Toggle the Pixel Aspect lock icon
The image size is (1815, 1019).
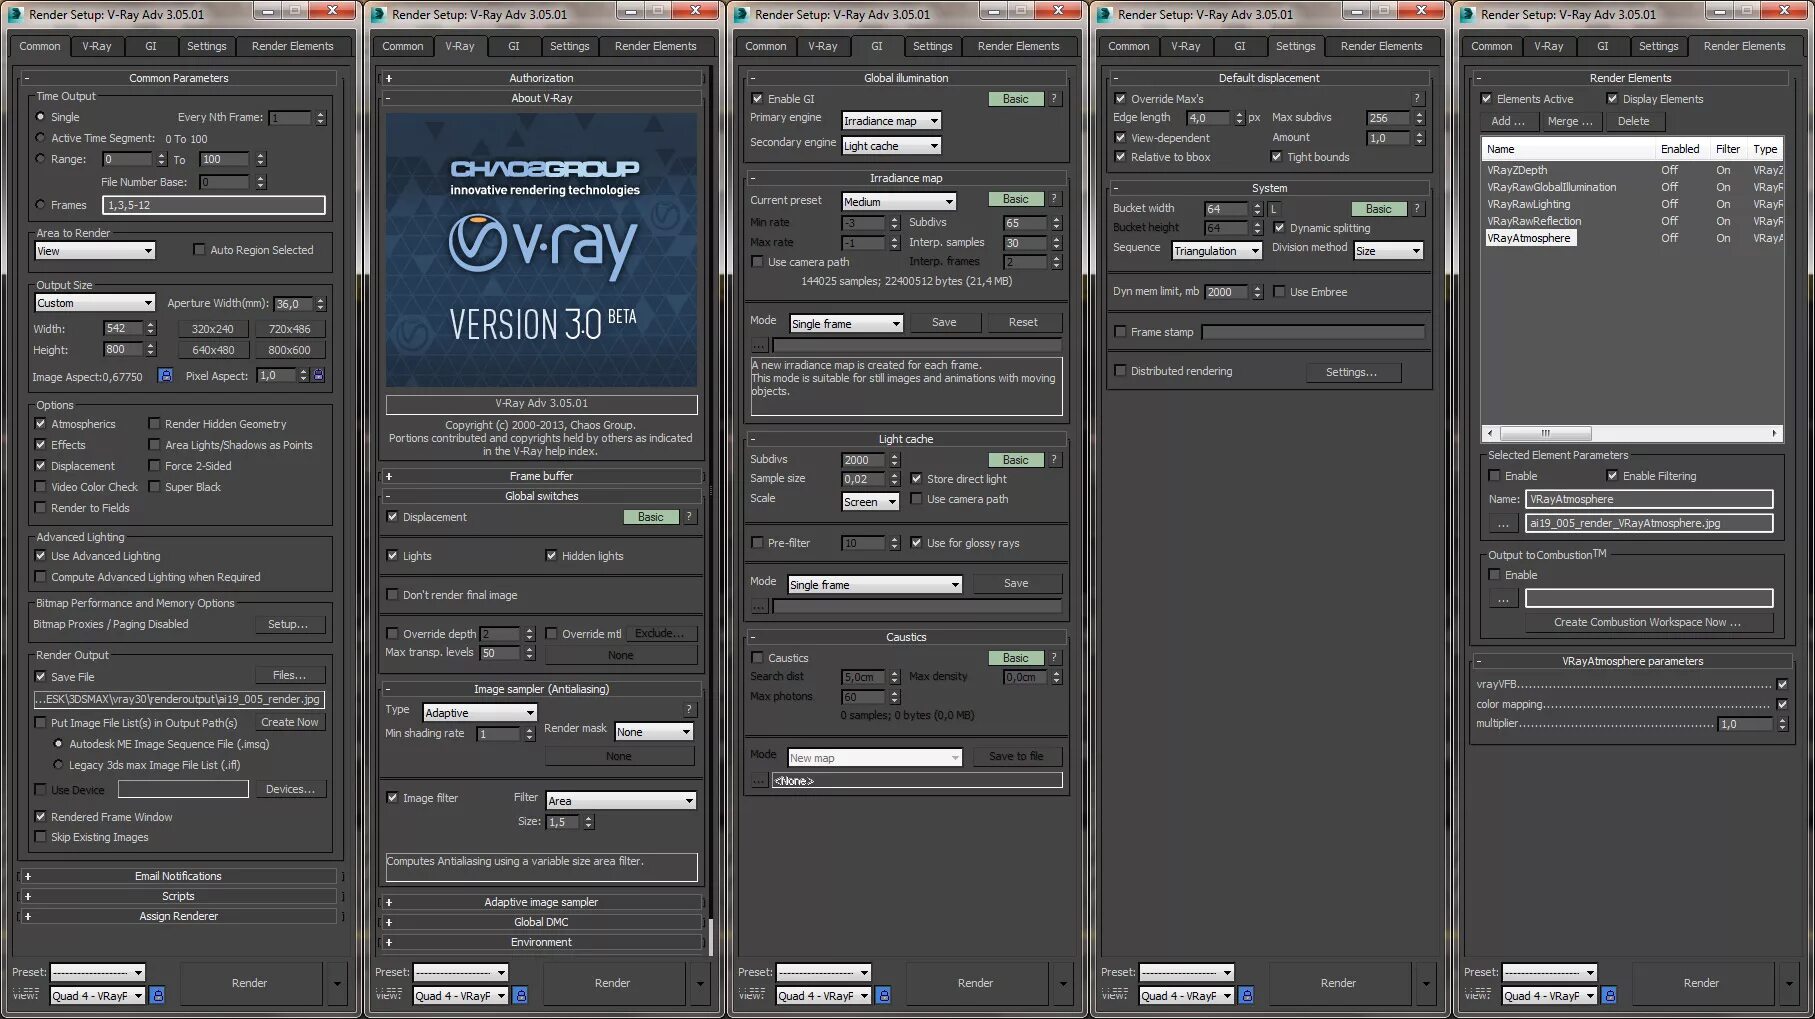[319, 376]
